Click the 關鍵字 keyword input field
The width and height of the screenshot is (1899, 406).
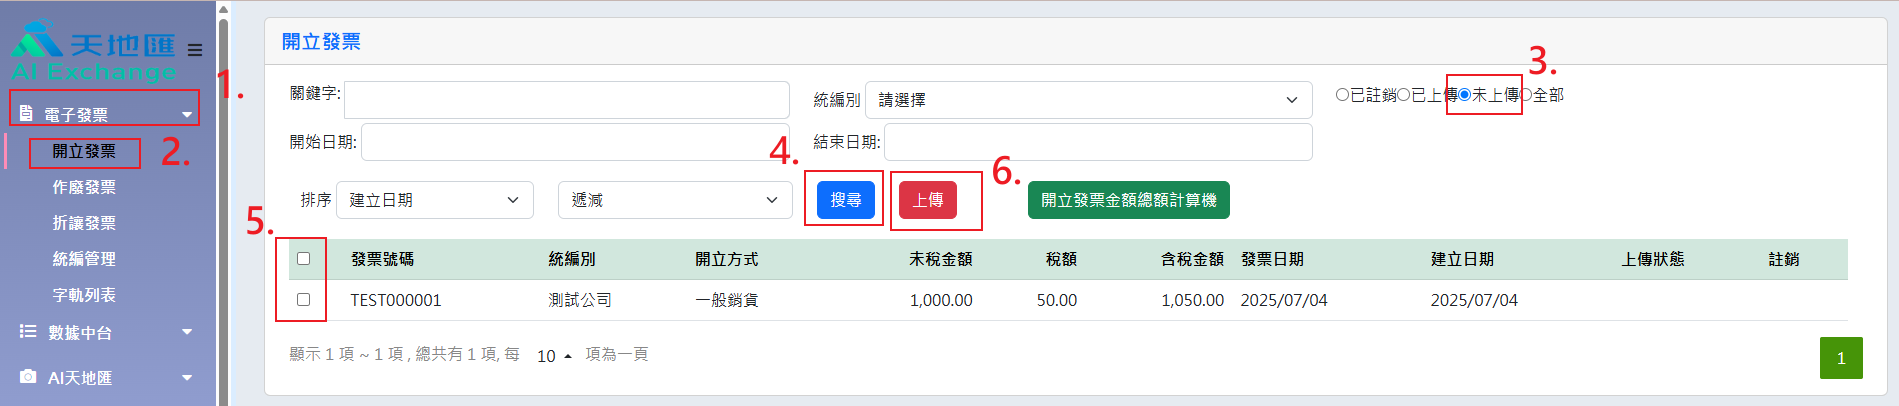[x=566, y=100]
